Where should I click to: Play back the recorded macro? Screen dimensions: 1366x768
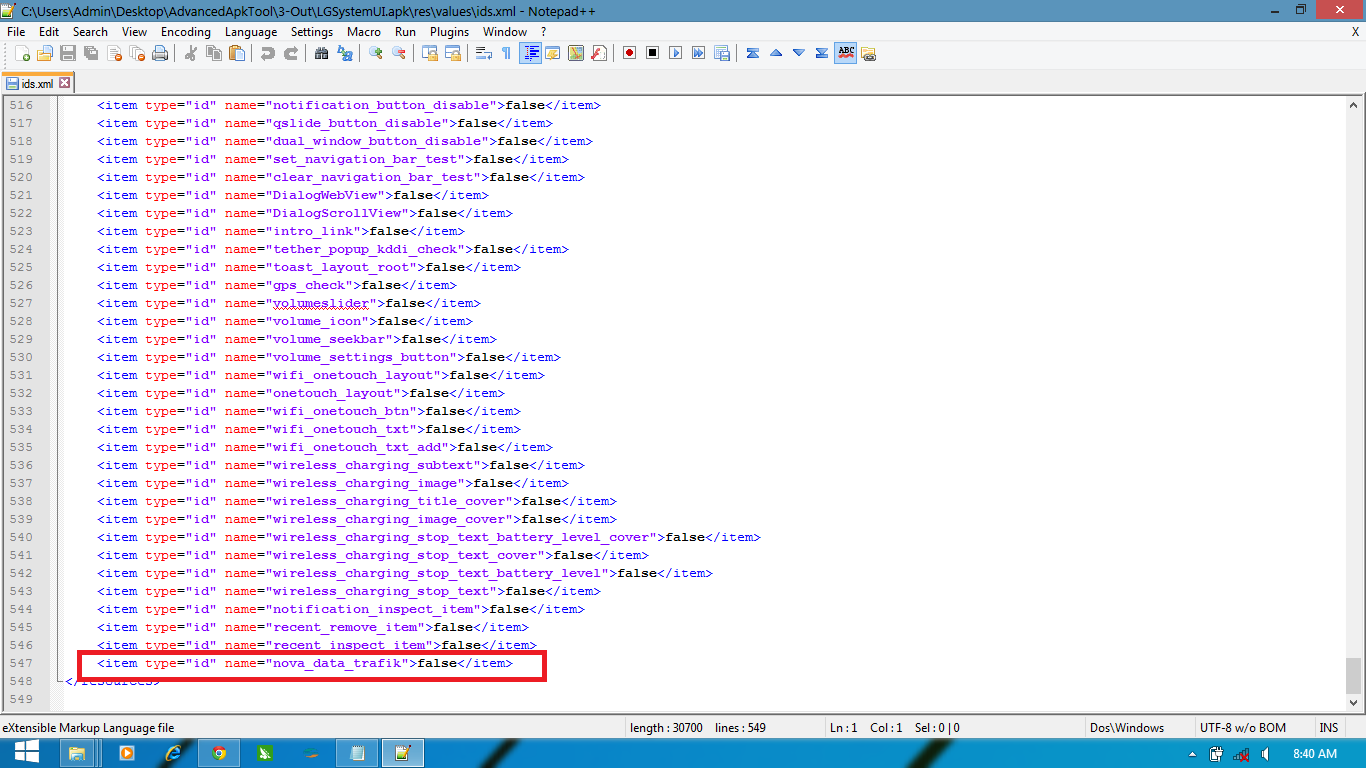click(x=675, y=53)
